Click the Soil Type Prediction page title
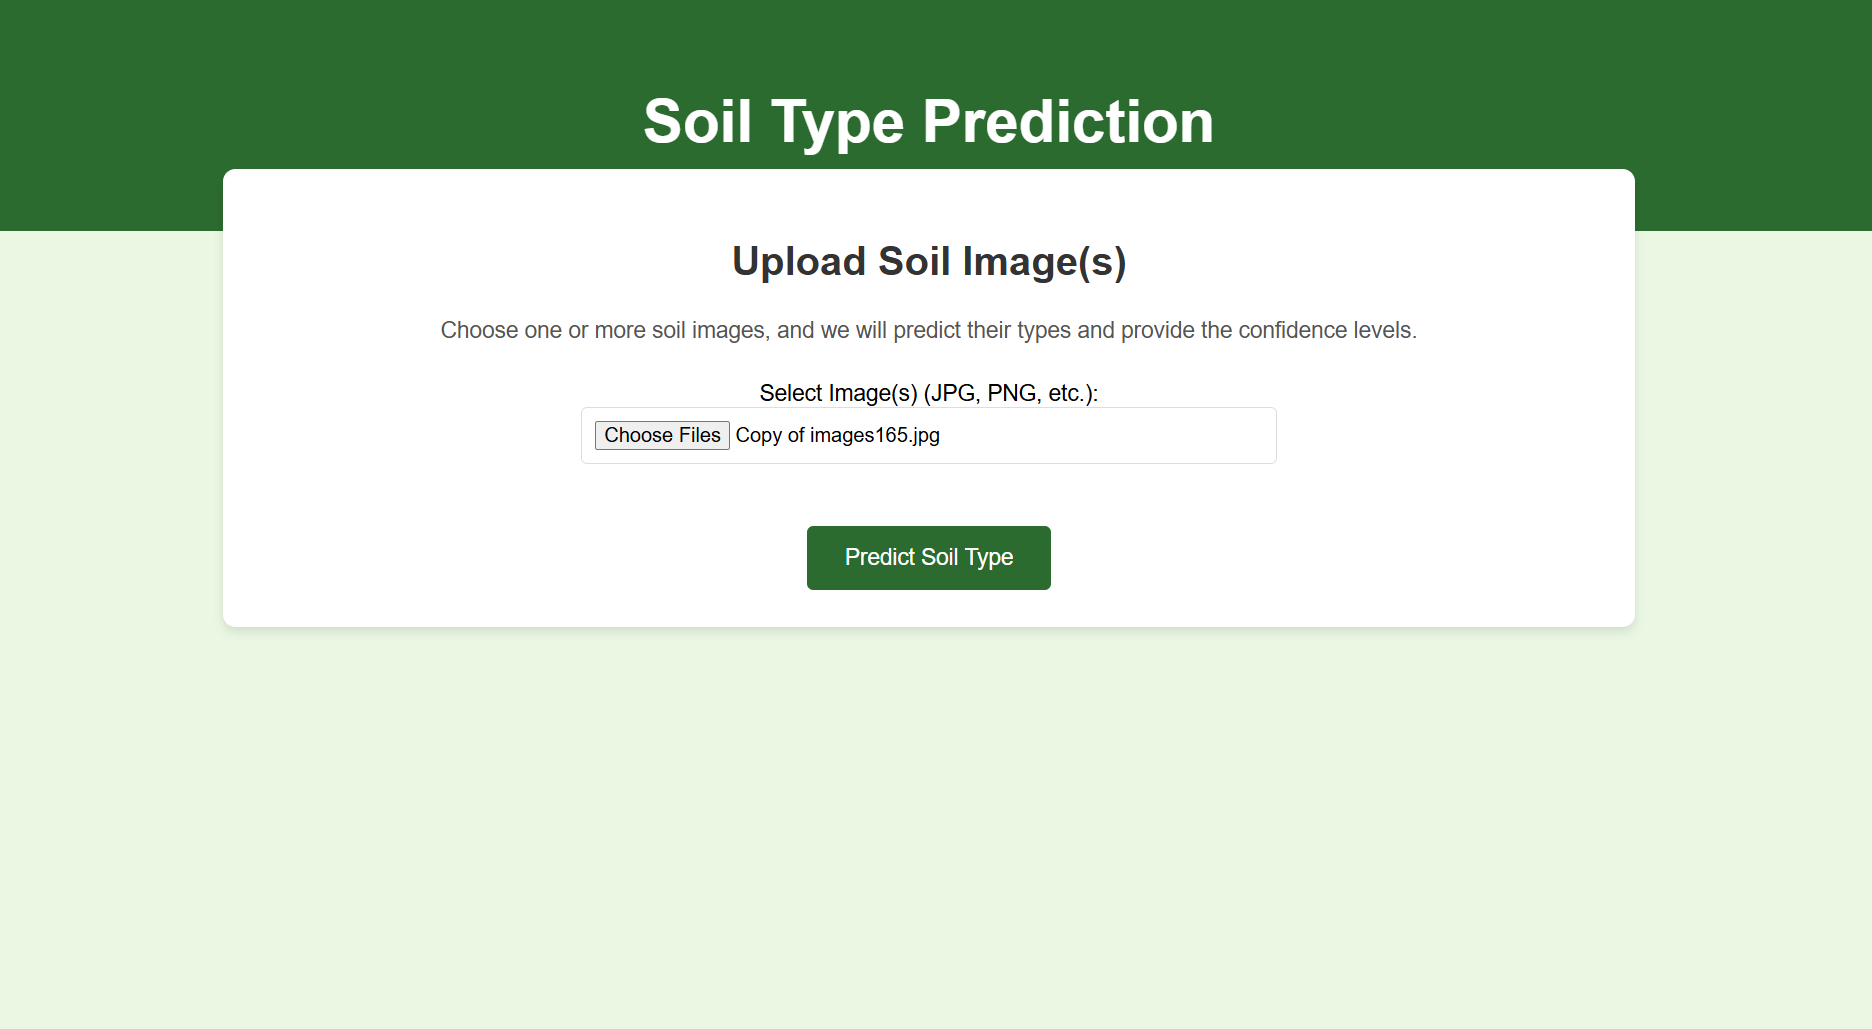This screenshot has width=1872, height=1029. [x=928, y=122]
